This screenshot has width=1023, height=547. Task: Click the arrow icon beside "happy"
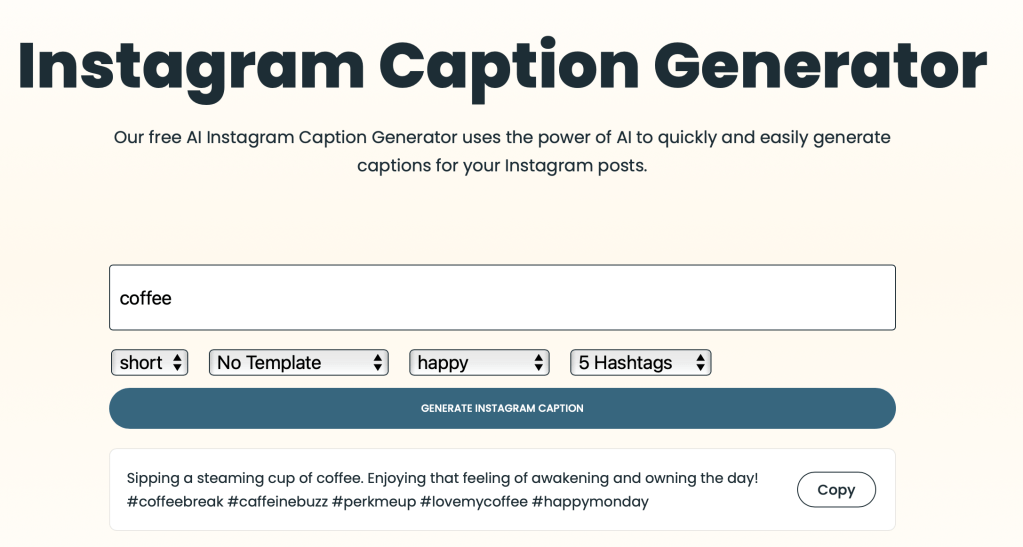pyautogui.click(x=539, y=363)
